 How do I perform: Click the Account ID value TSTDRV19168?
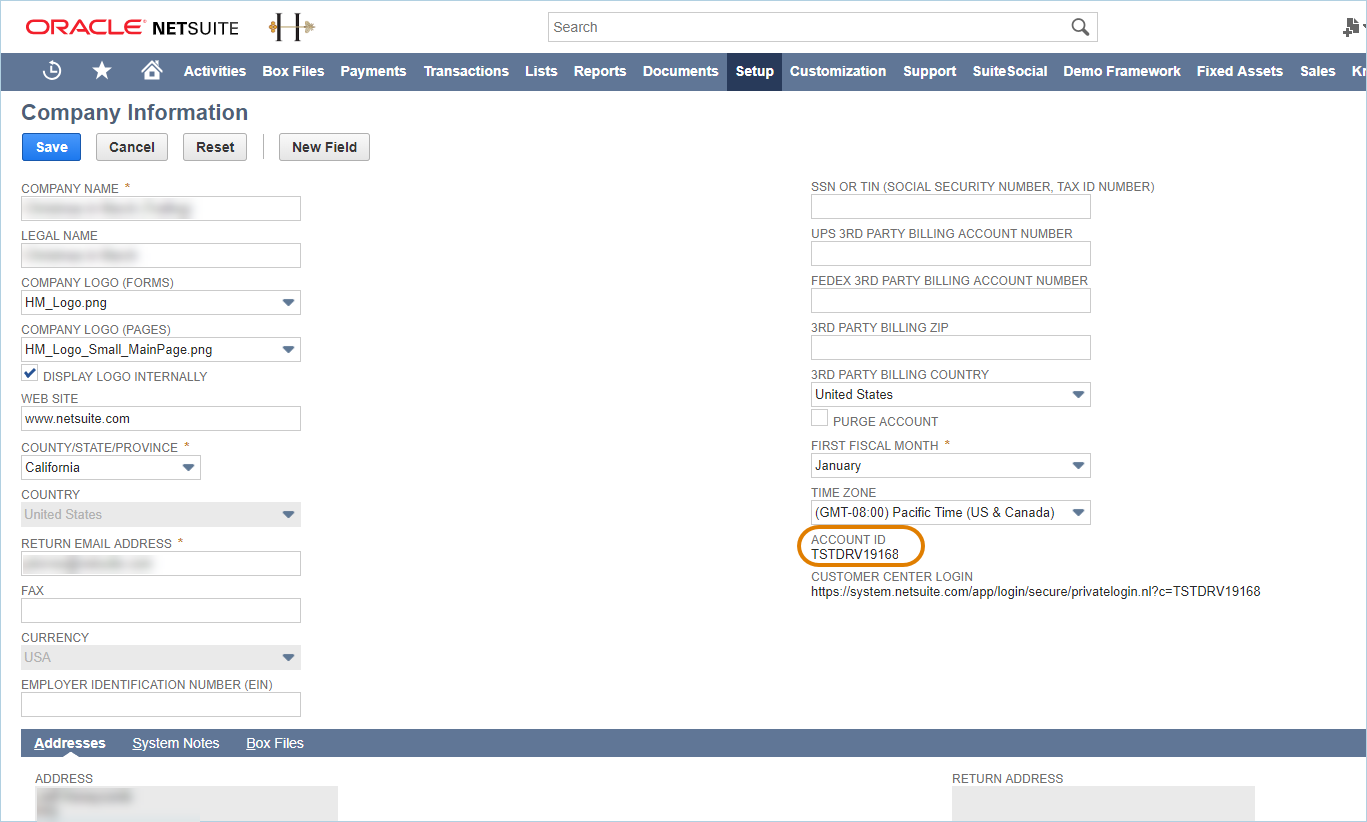(855, 554)
